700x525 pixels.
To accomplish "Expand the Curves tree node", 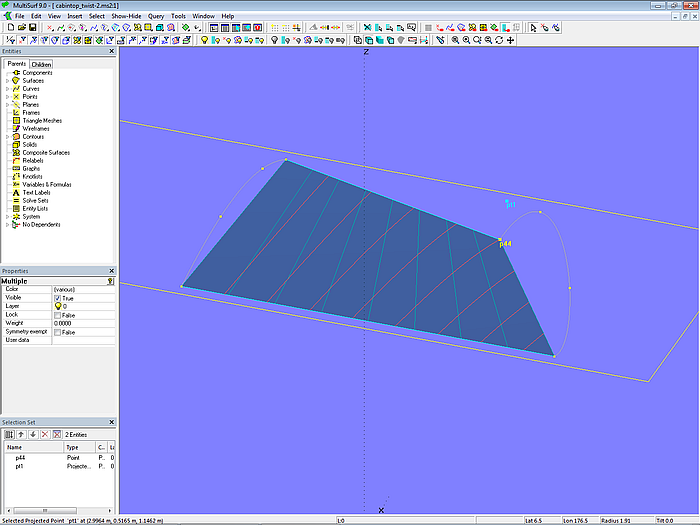I will (7, 89).
